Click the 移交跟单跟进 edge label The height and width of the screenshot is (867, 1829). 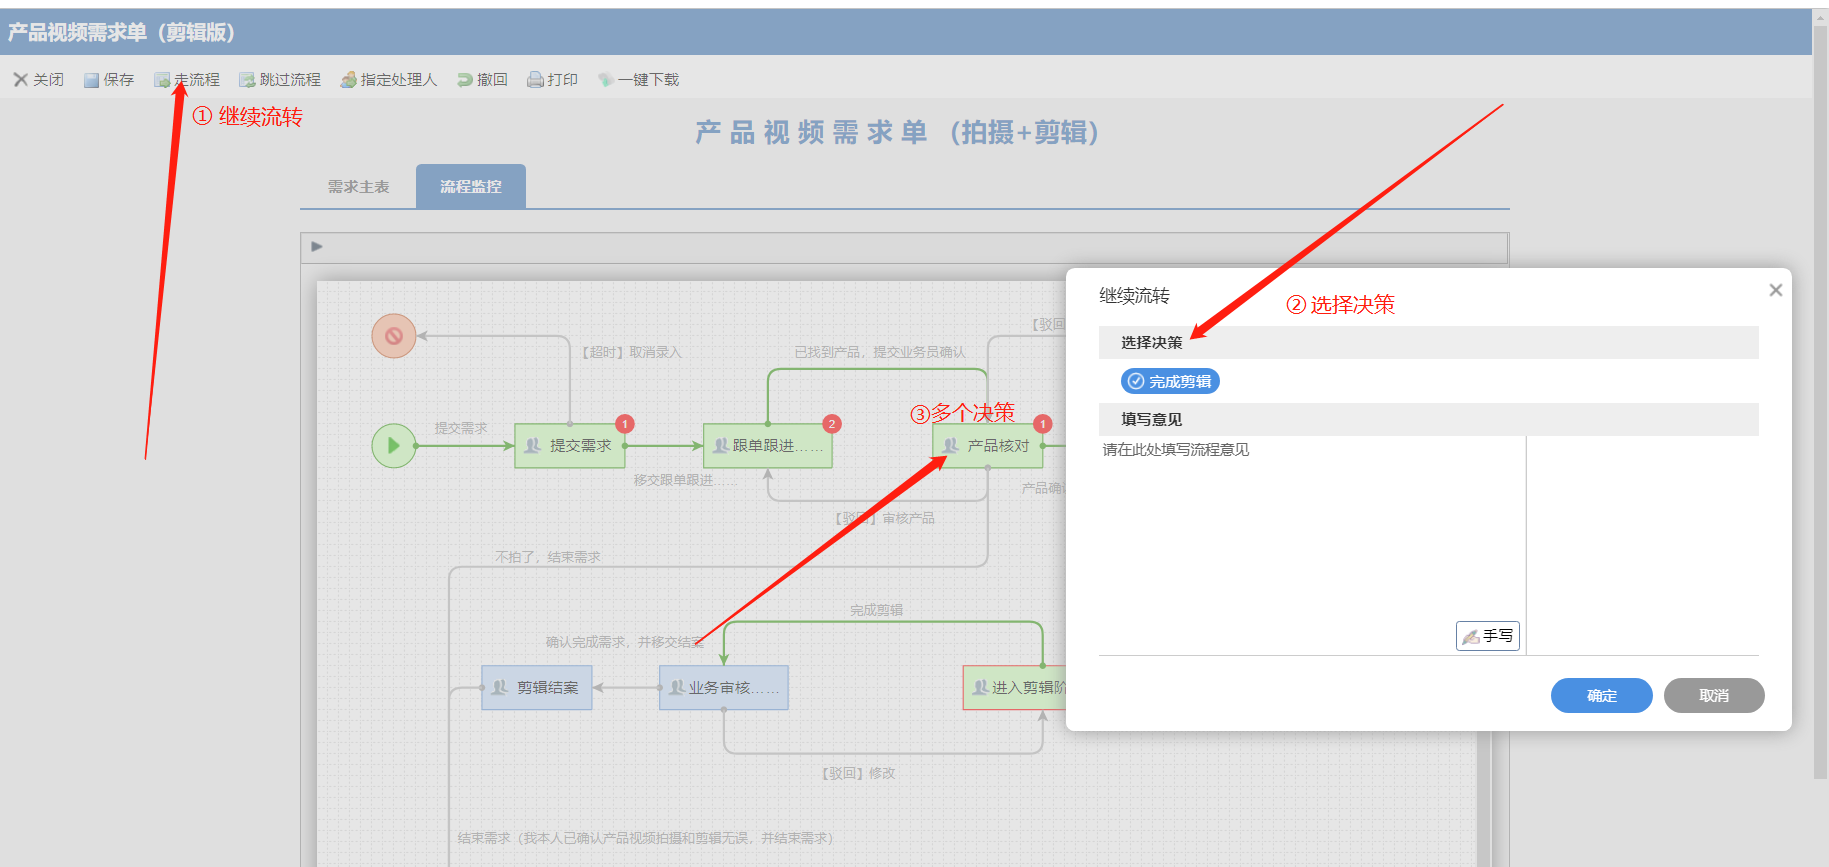click(686, 480)
